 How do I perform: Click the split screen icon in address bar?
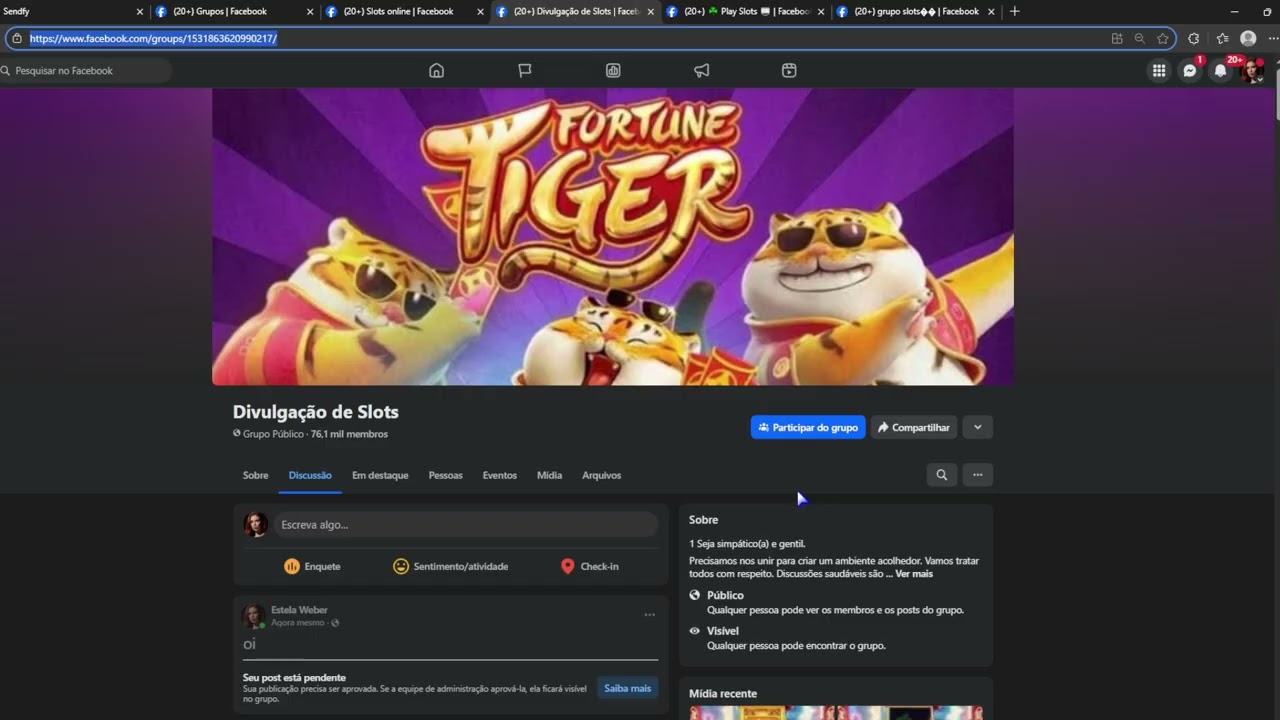[1117, 38]
